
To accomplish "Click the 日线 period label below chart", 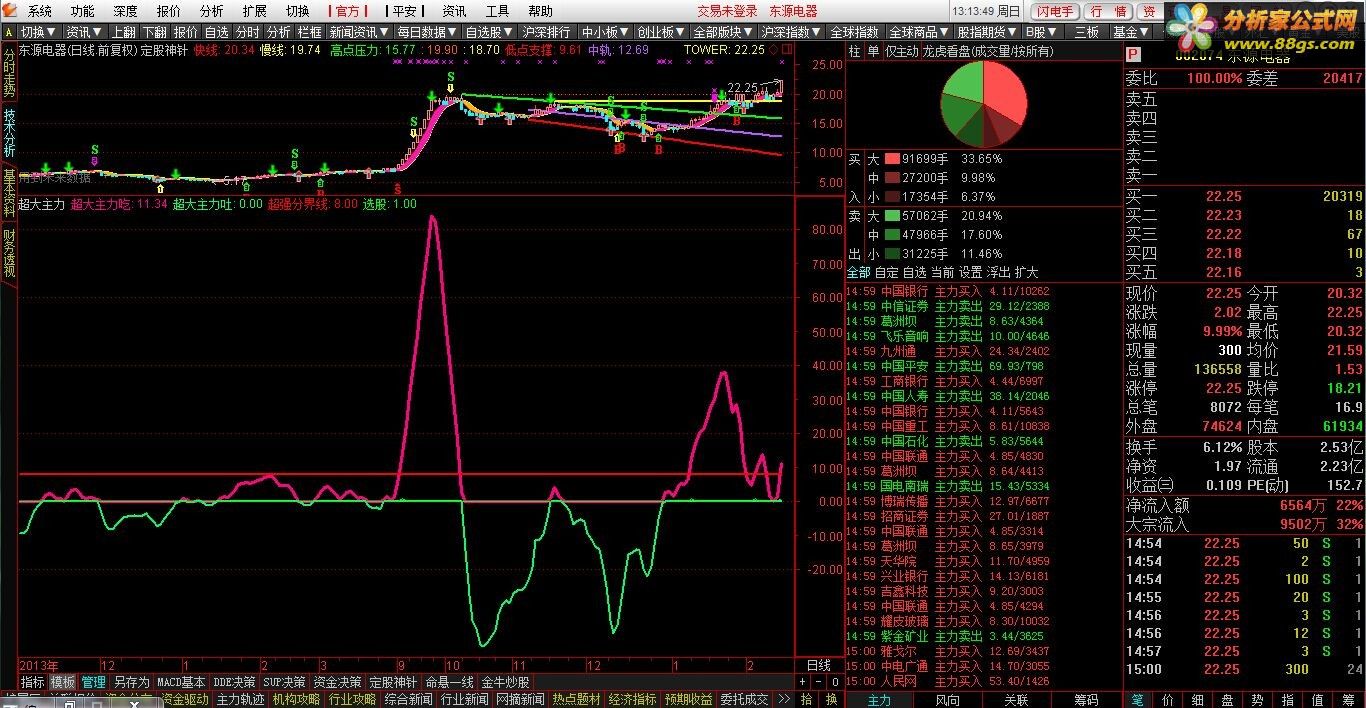I will (818, 665).
